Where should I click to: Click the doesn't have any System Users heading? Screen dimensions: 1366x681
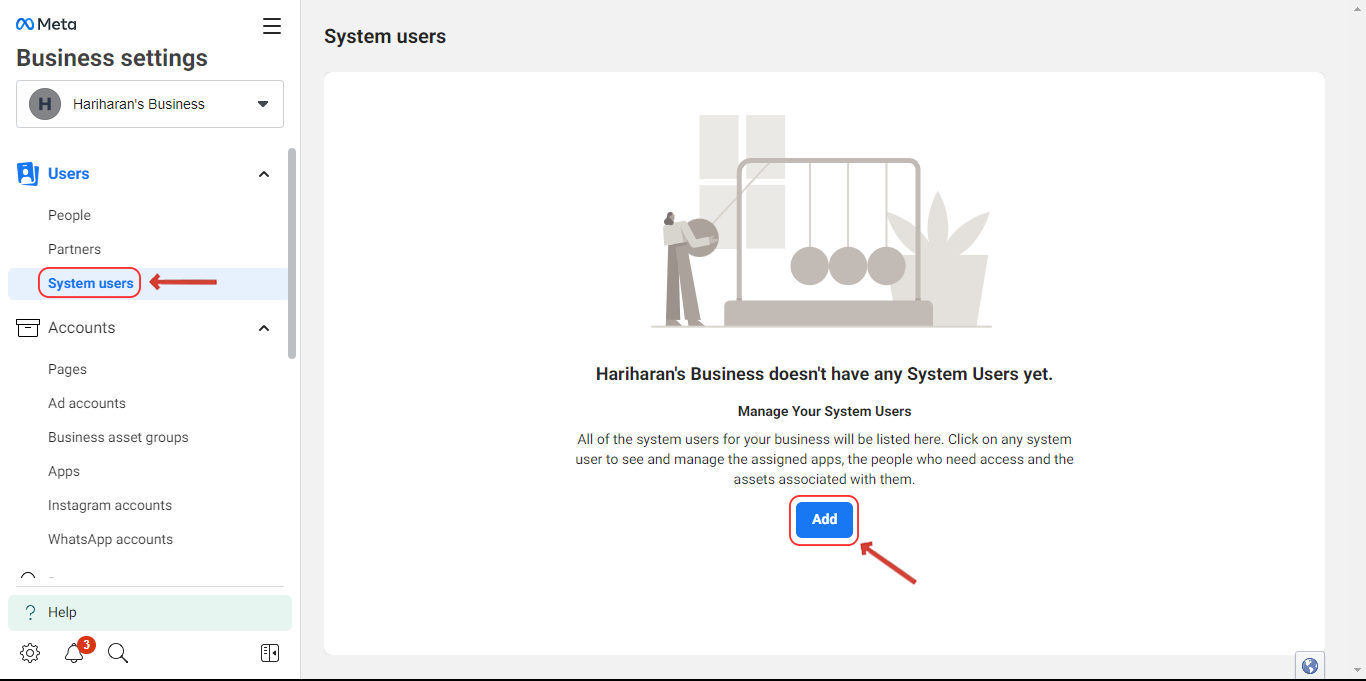(x=824, y=374)
